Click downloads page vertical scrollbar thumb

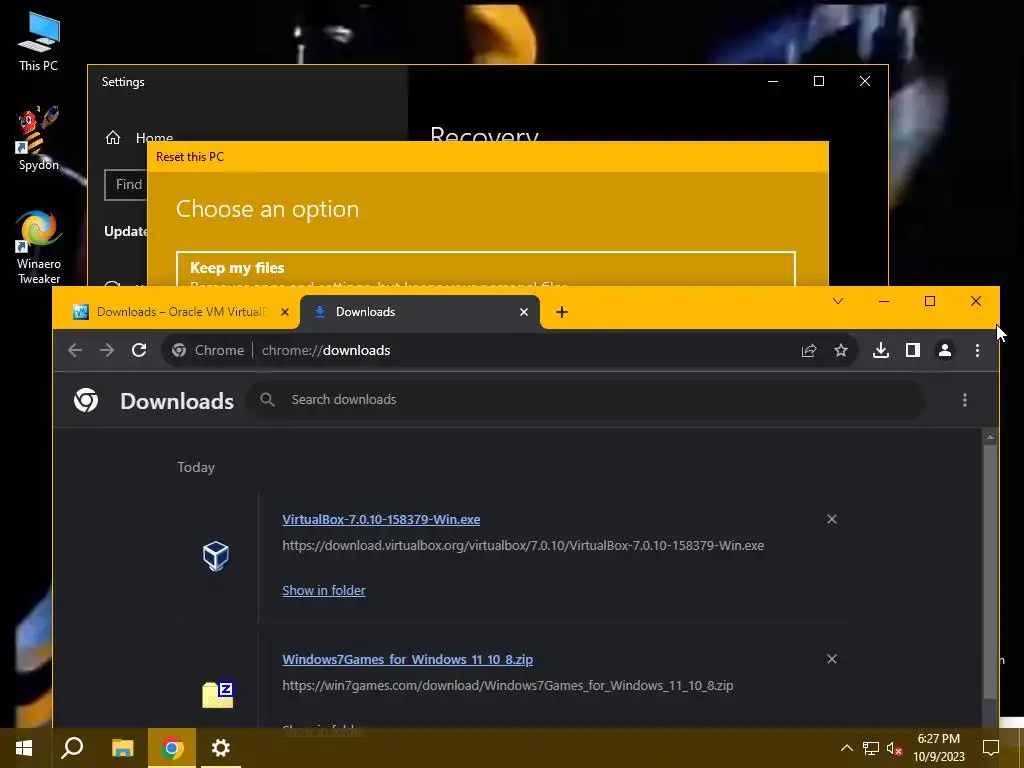pyautogui.click(x=990, y=572)
